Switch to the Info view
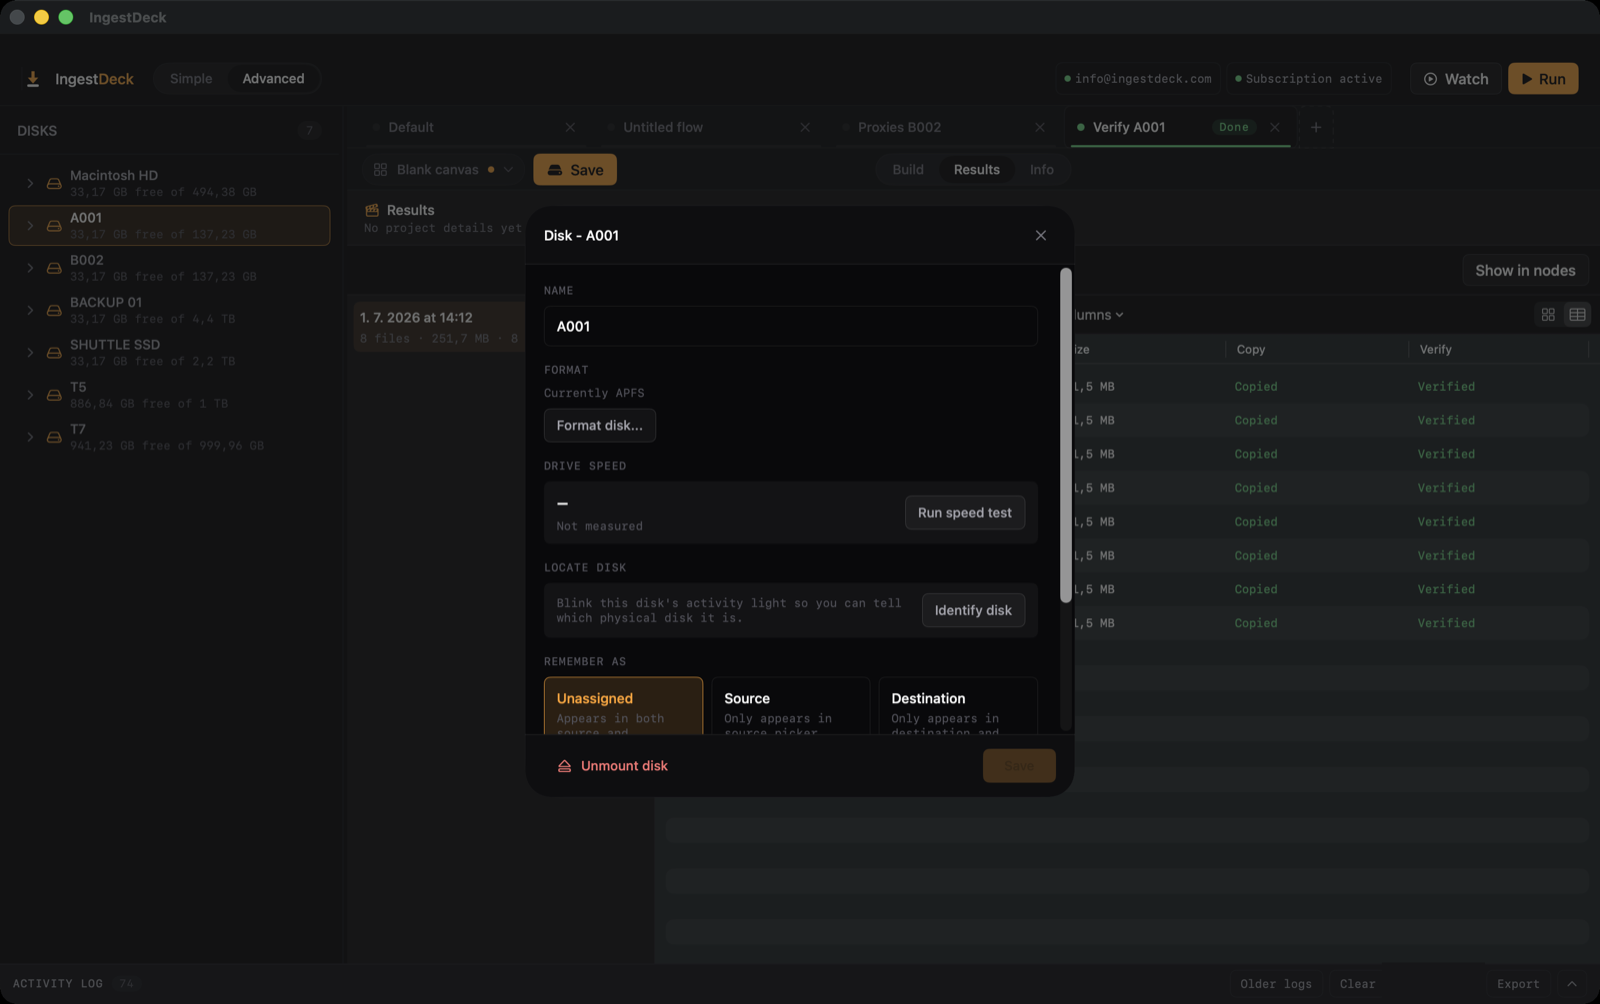The height and width of the screenshot is (1004, 1600). (x=1042, y=170)
